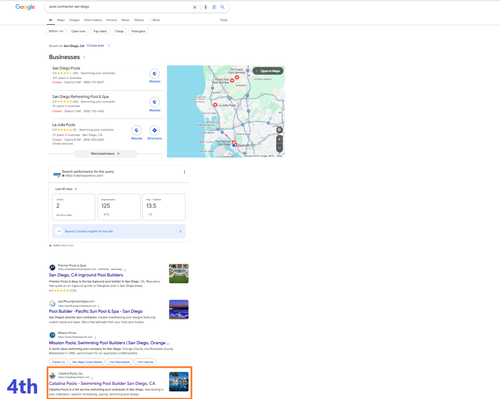Click the Choose area link
This screenshot has height=399, width=500.
click(95, 46)
